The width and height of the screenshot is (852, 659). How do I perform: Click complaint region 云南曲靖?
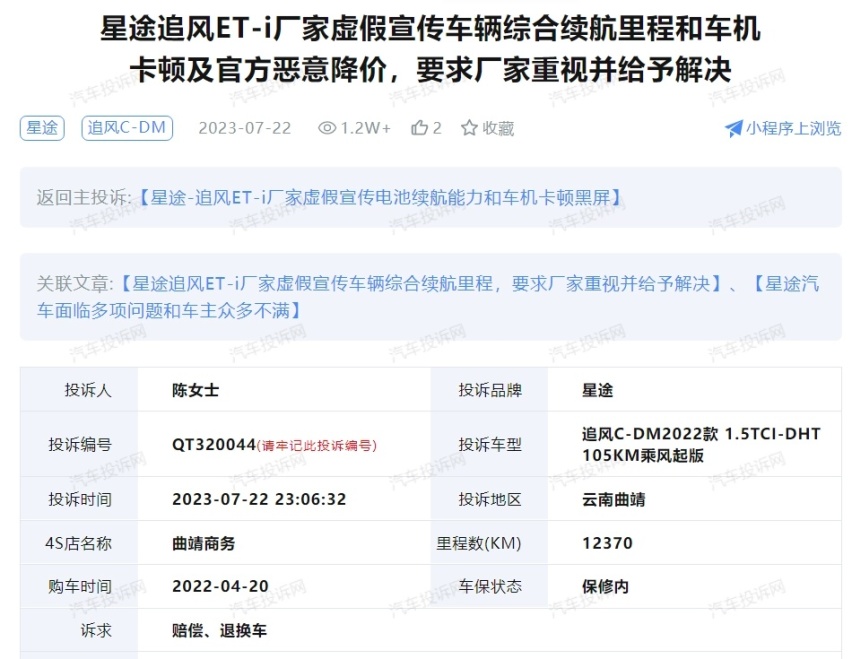click(x=613, y=499)
